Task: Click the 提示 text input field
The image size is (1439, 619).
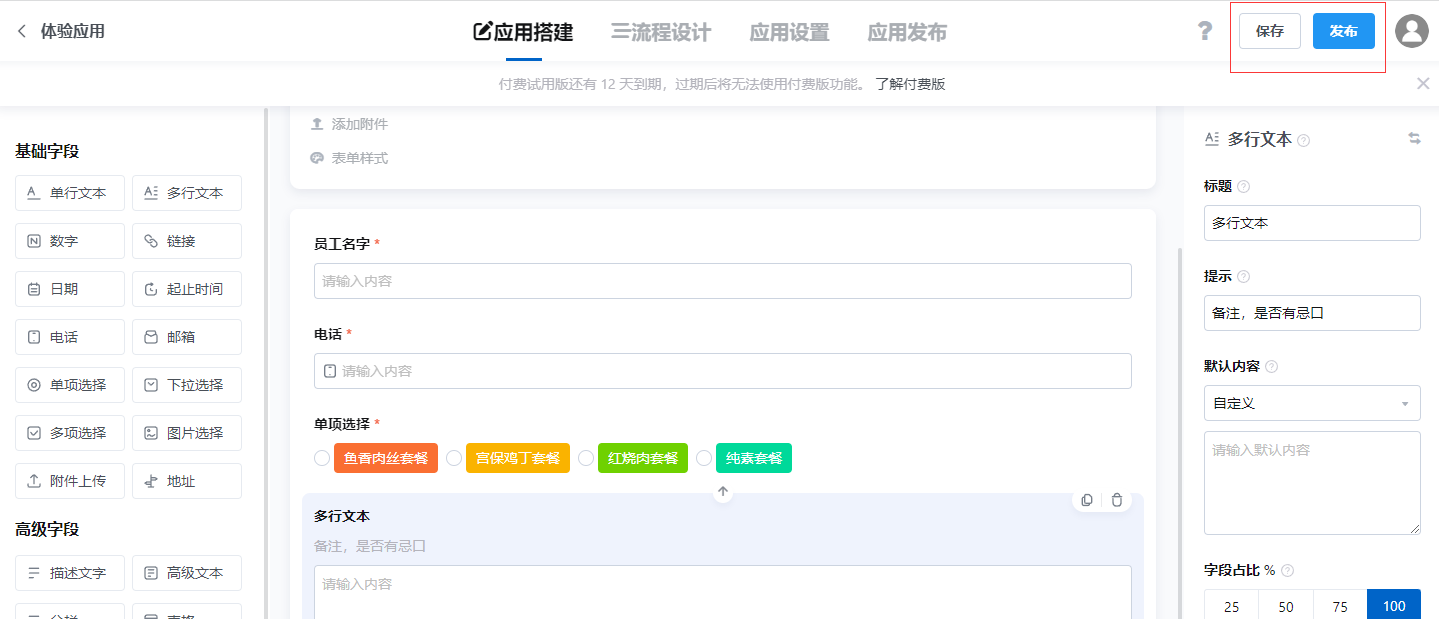Action: pyautogui.click(x=1311, y=313)
